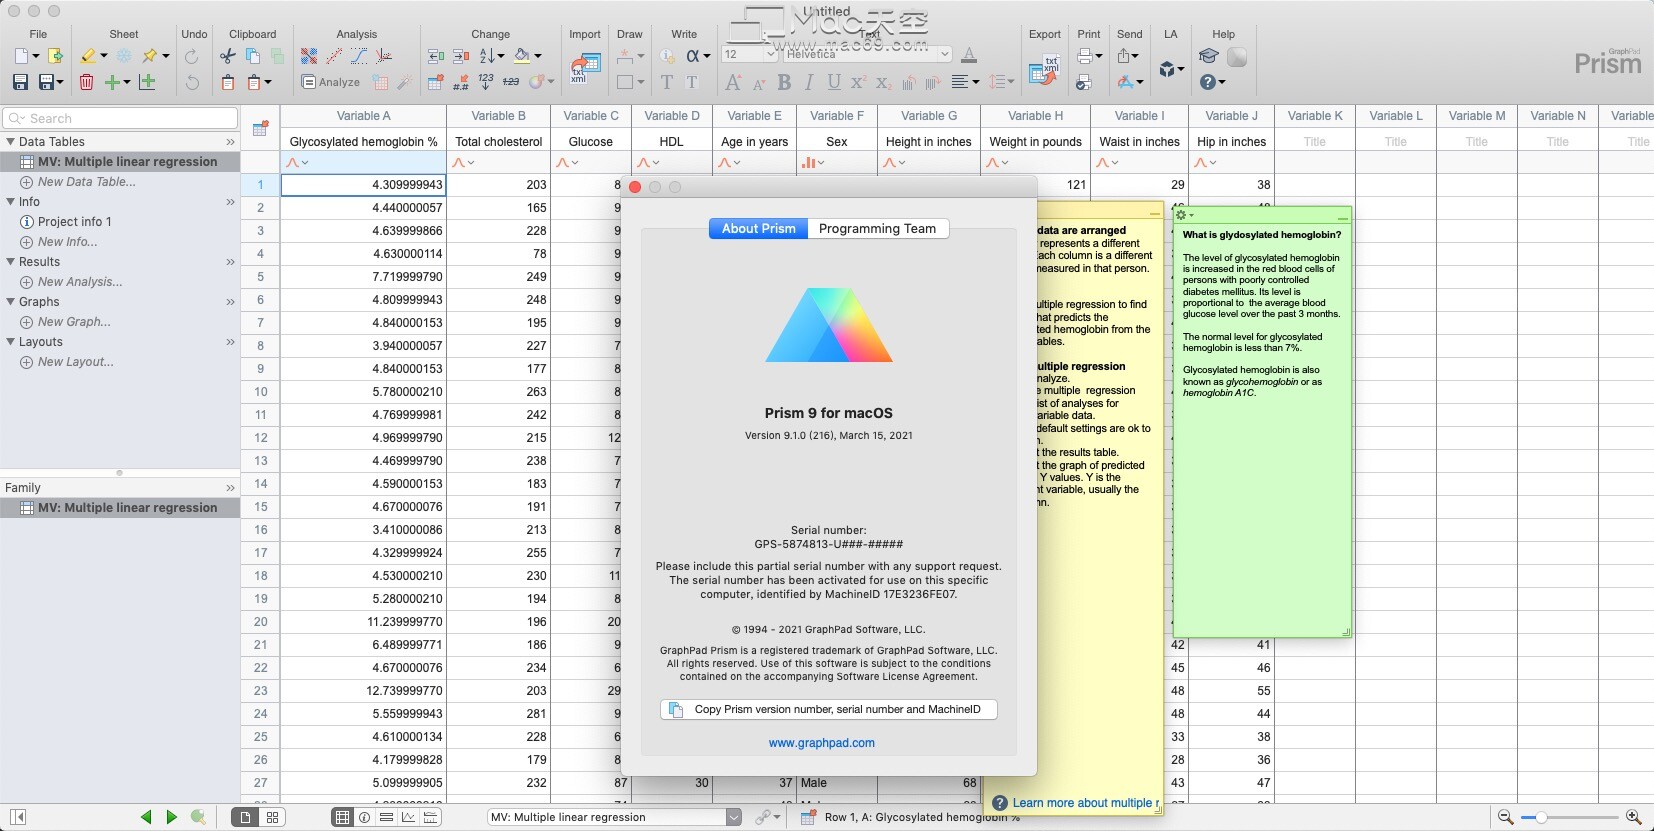Screen dimensions: 1654x831
Task: Click the linear regression line analysis icon
Action: (x=334, y=56)
